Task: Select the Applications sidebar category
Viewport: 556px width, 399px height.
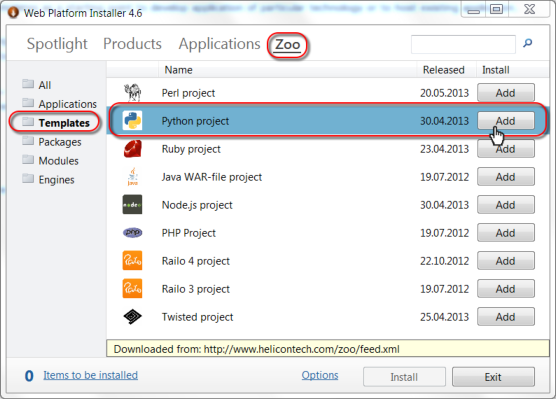Action: pos(67,104)
